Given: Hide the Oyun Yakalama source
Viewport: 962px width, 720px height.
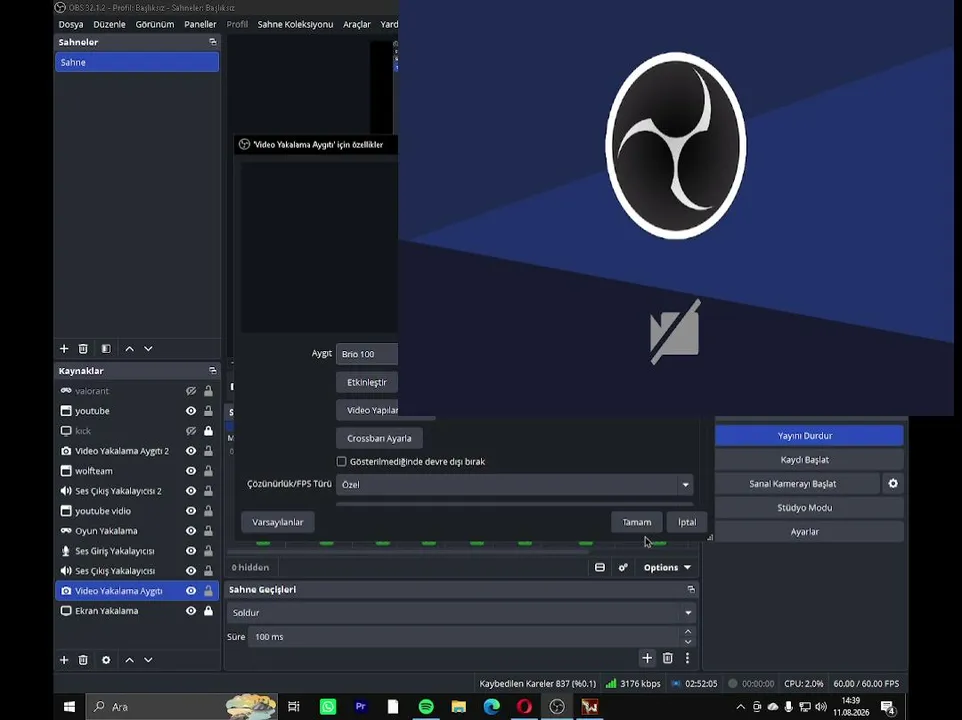Looking at the screenshot, I should 191,530.
